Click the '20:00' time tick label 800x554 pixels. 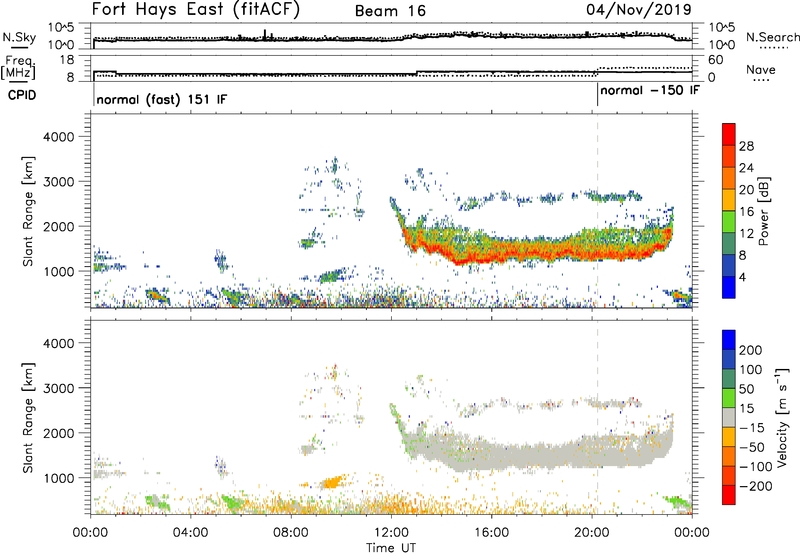tap(591, 533)
